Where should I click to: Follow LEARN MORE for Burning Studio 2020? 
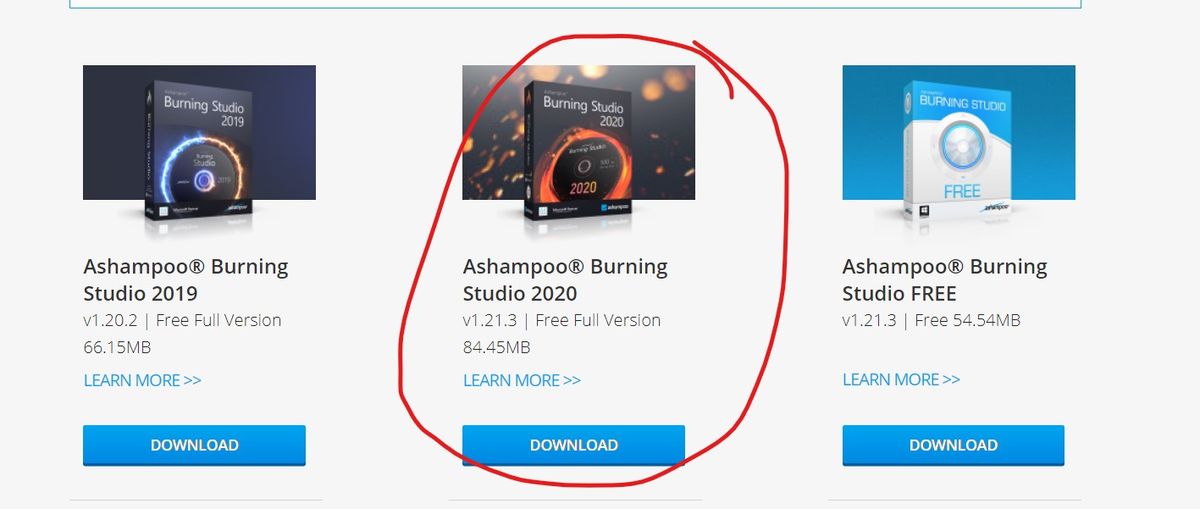521,380
